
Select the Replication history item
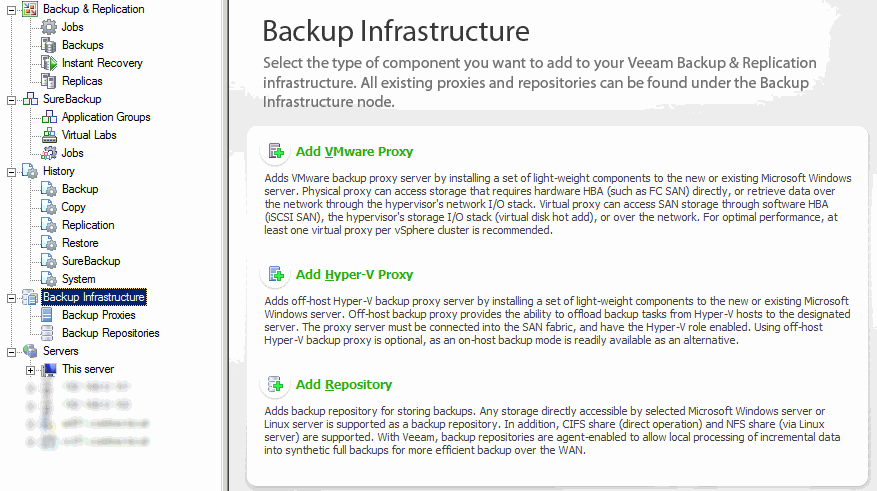[88, 225]
